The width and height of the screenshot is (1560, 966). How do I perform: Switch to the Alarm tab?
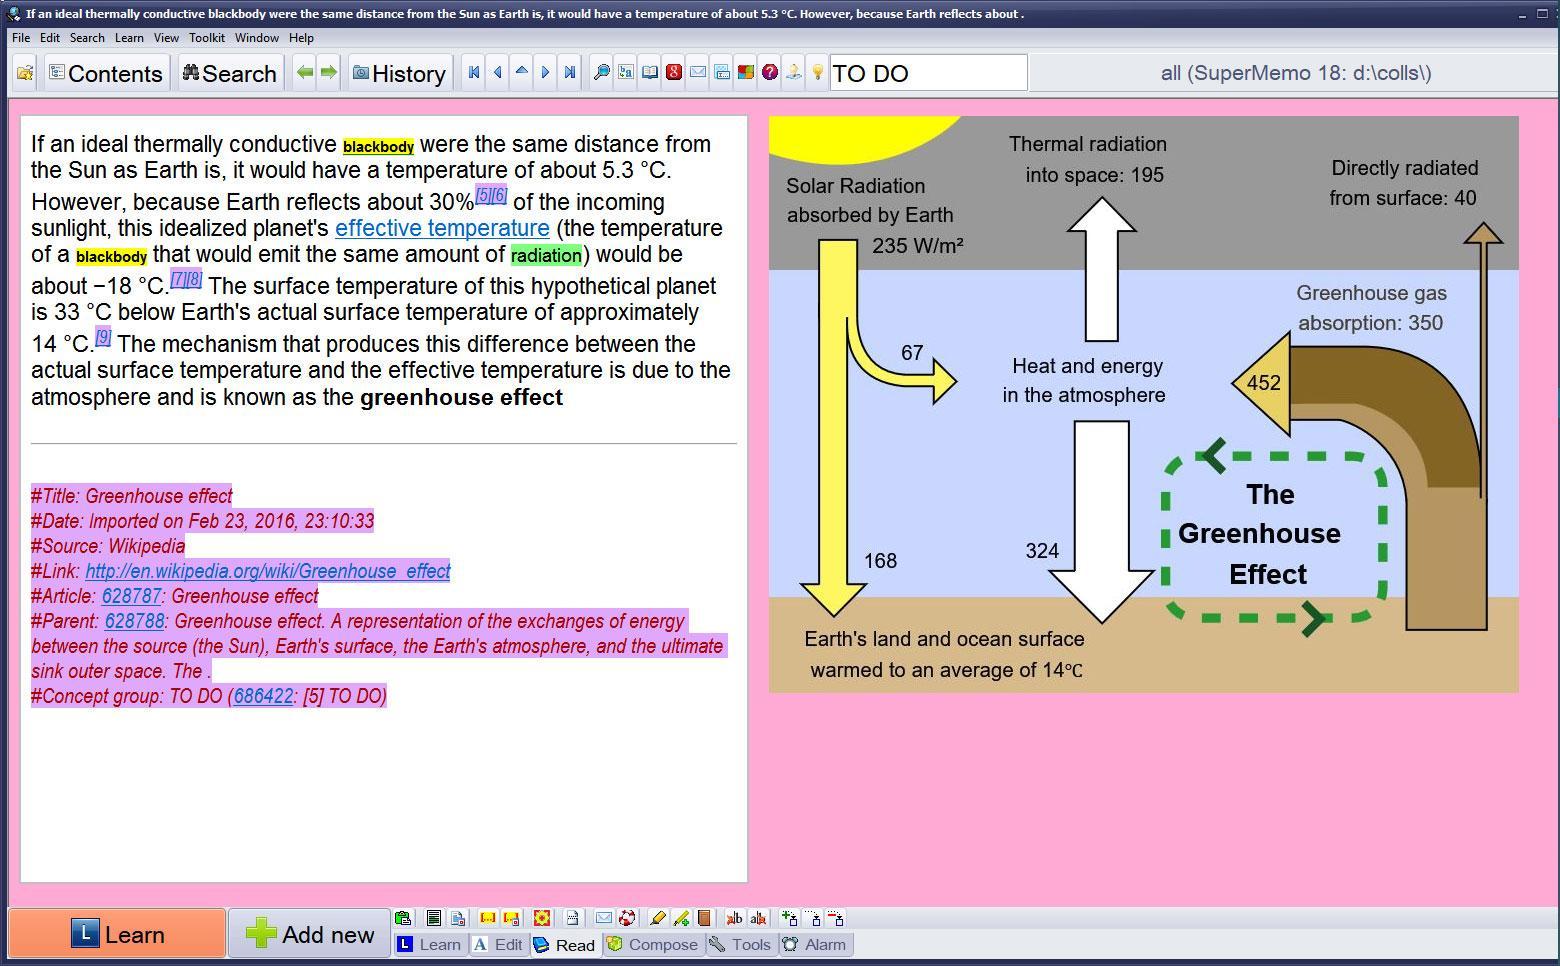(815, 944)
